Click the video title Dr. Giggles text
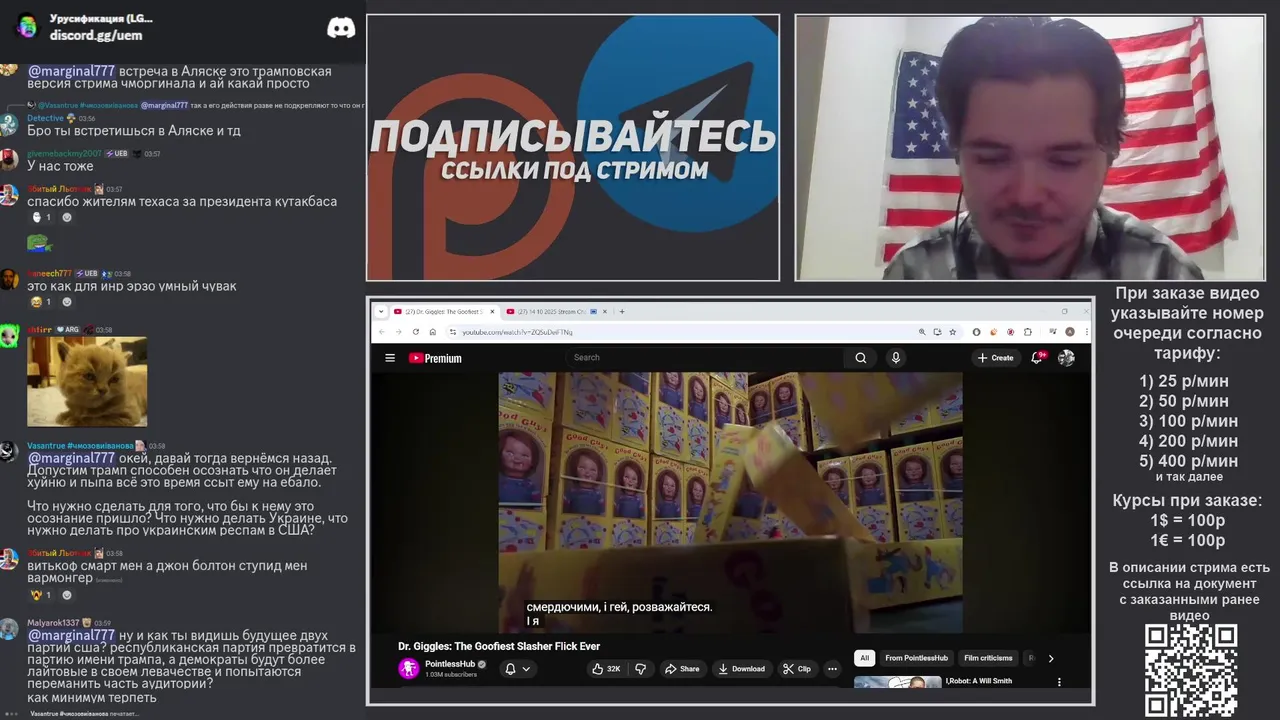1280x720 pixels. tap(499, 646)
